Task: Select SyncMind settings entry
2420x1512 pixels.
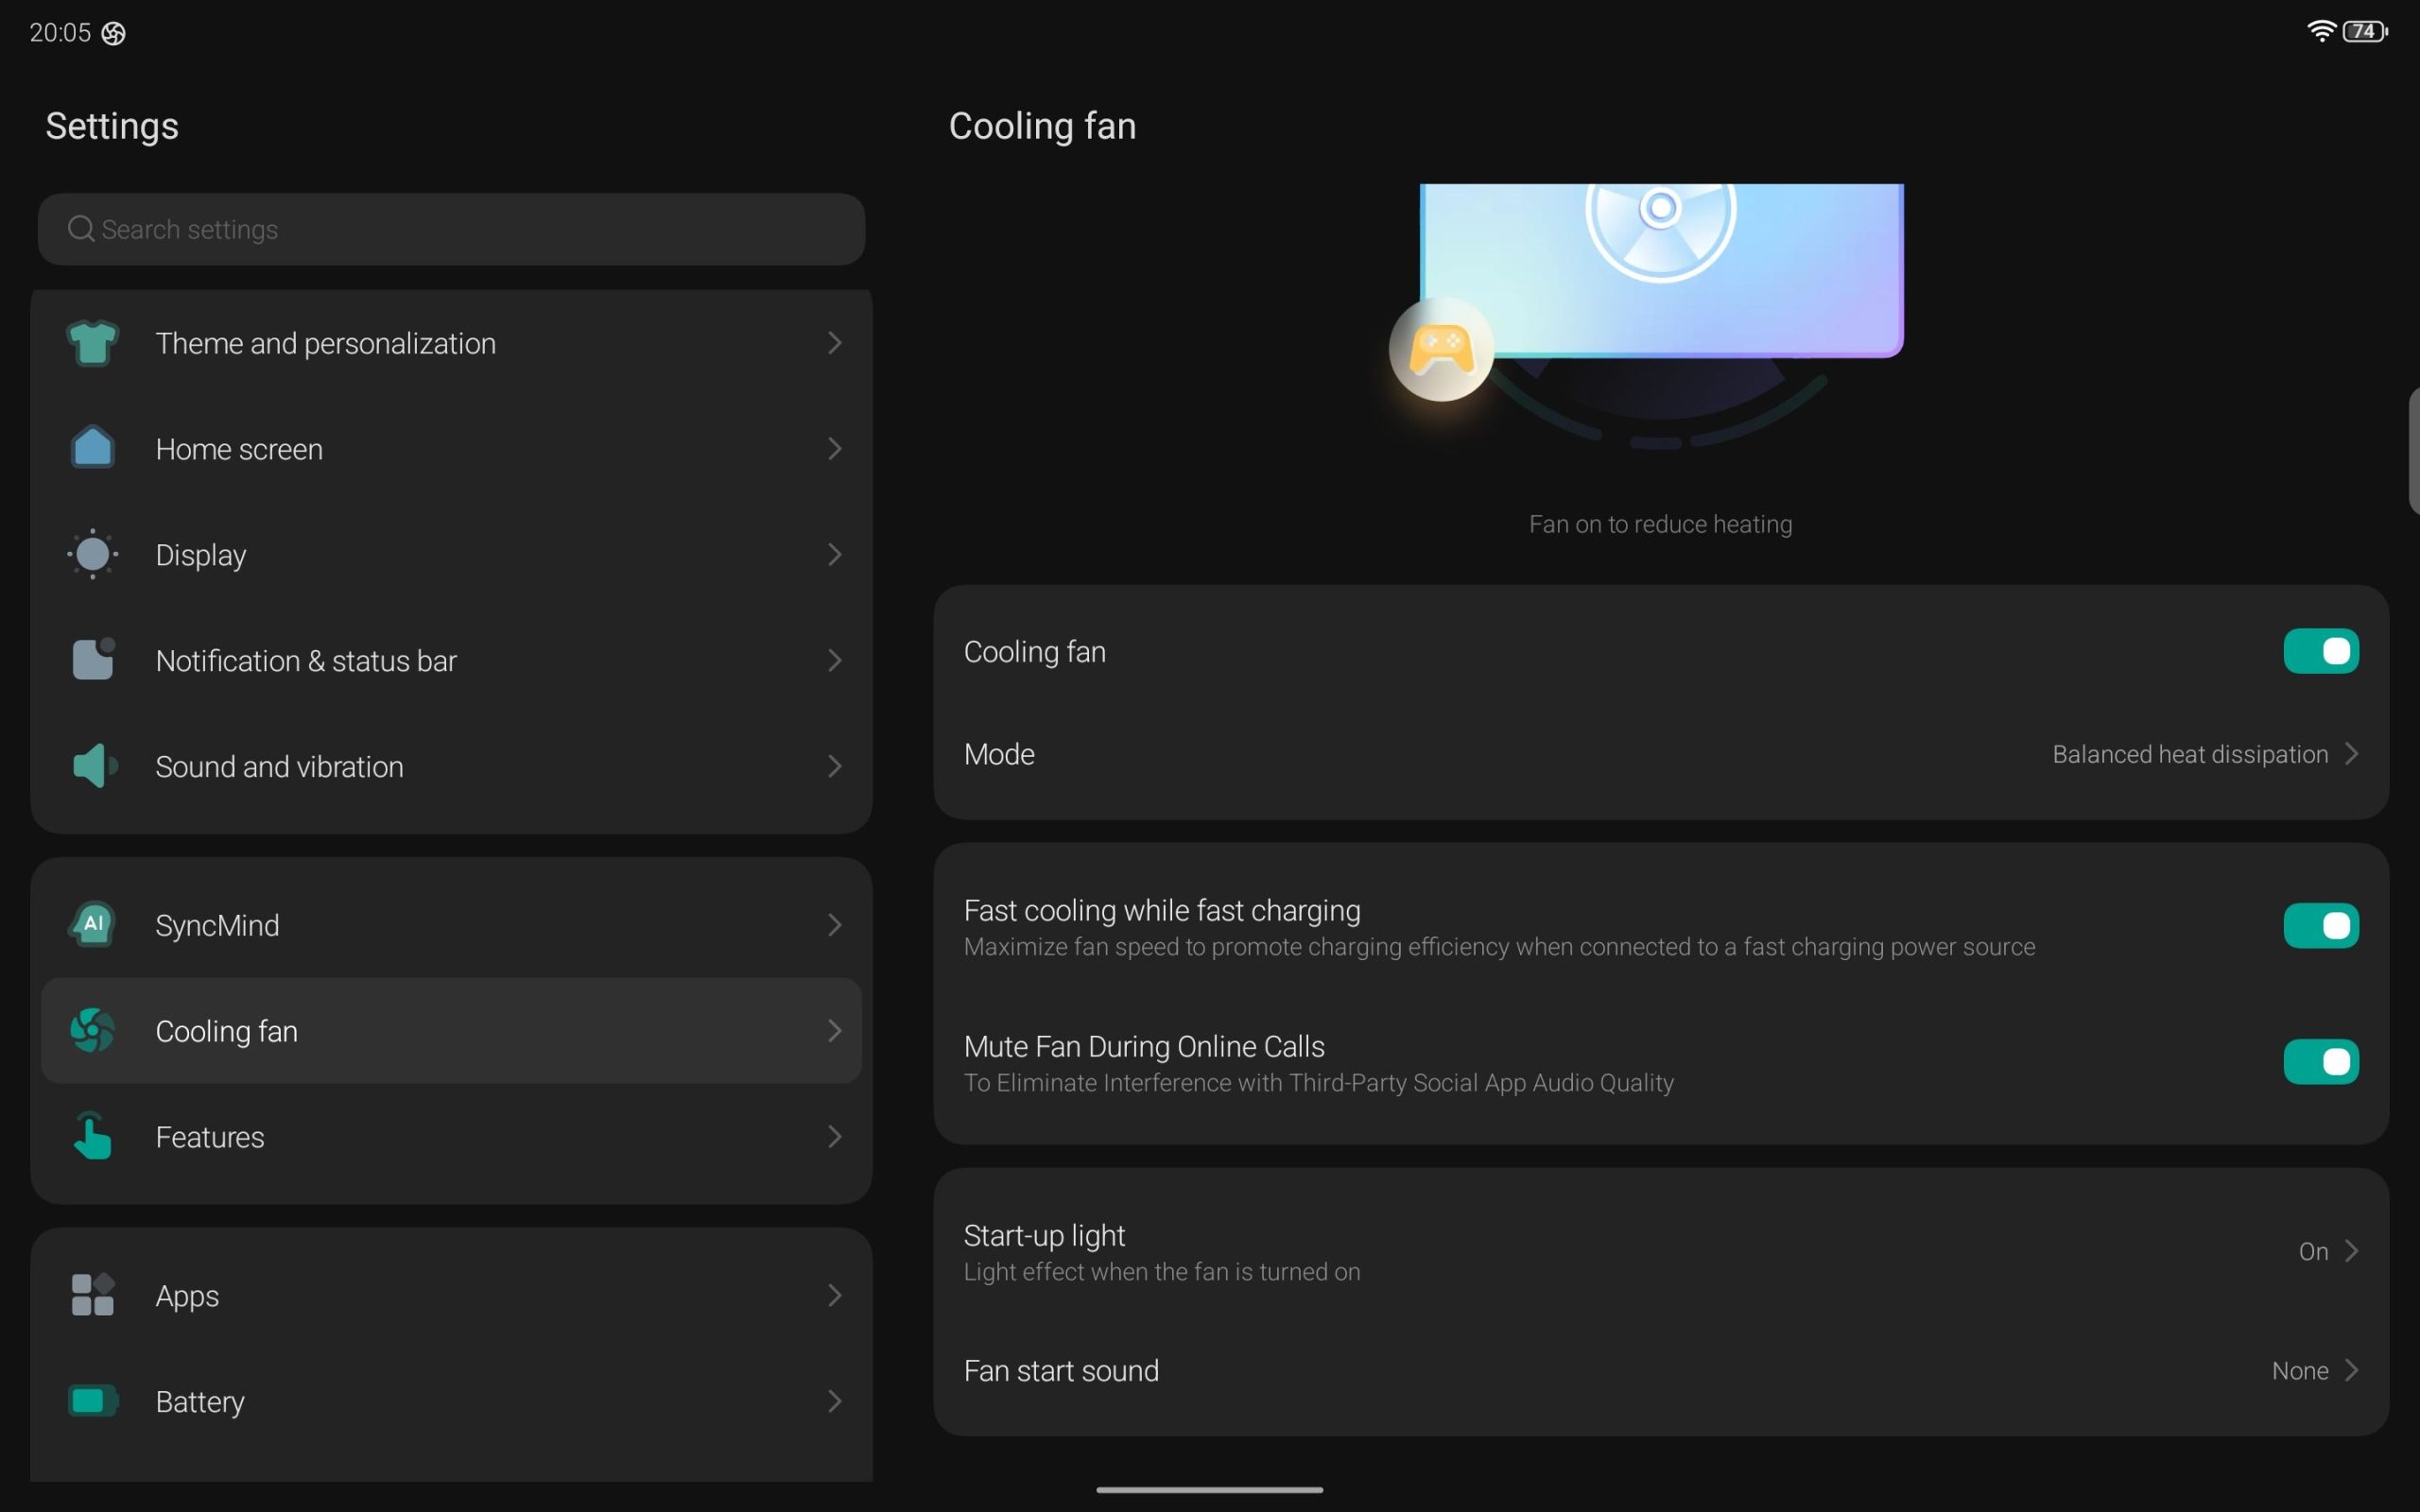Action: coord(451,924)
